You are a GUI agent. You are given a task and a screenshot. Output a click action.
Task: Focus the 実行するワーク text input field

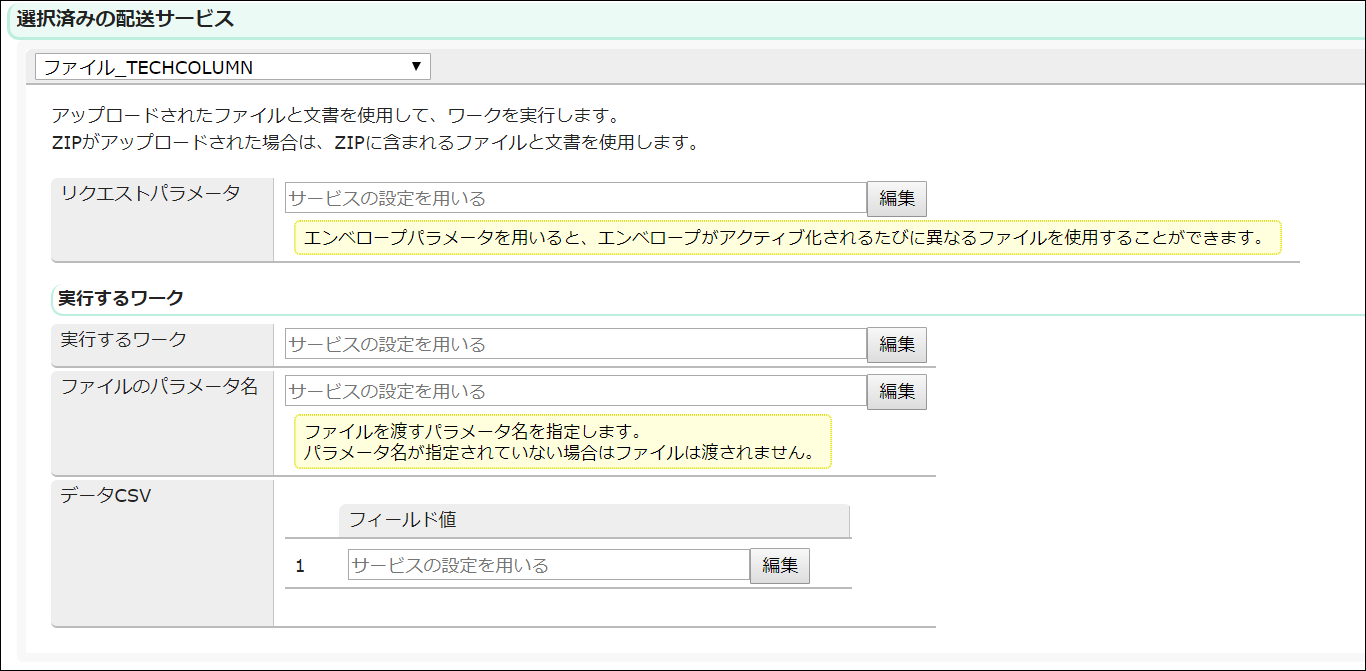(x=575, y=344)
